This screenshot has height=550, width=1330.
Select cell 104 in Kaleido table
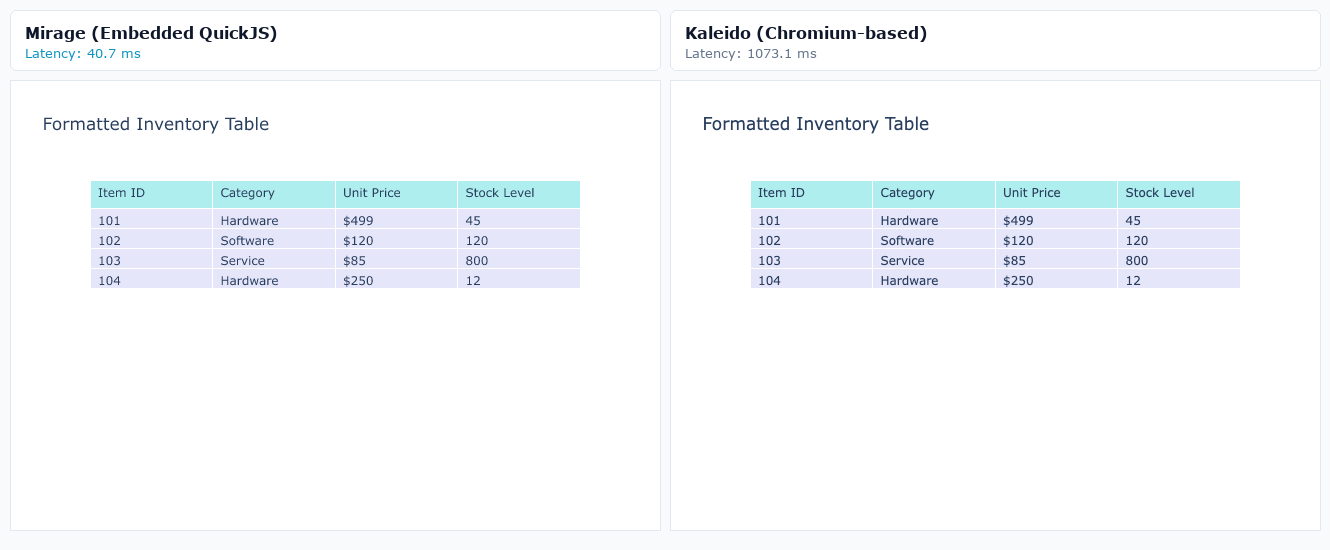[x=811, y=279]
